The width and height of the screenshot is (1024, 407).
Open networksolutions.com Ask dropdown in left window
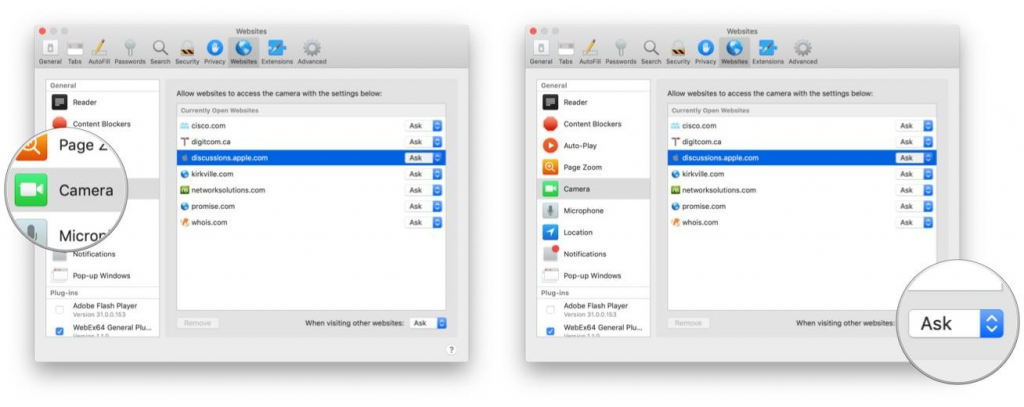coord(423,190)
